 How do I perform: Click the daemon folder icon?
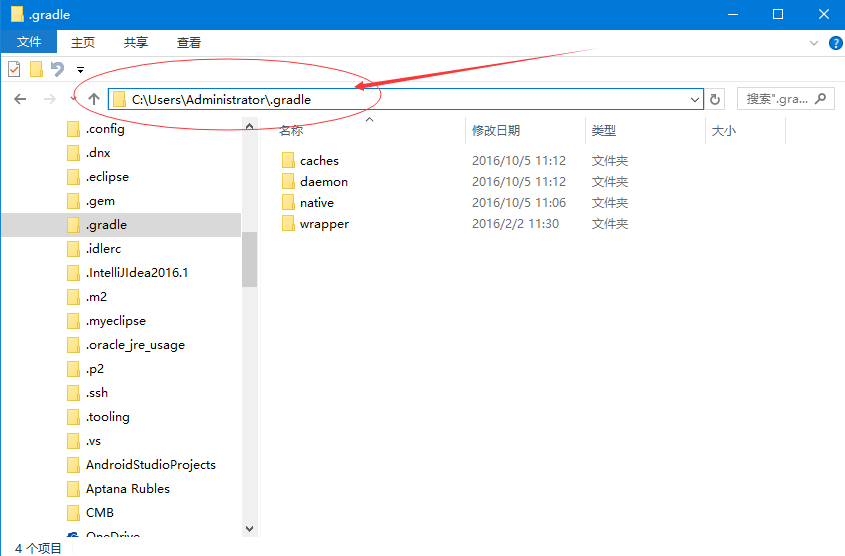[288, 181]
